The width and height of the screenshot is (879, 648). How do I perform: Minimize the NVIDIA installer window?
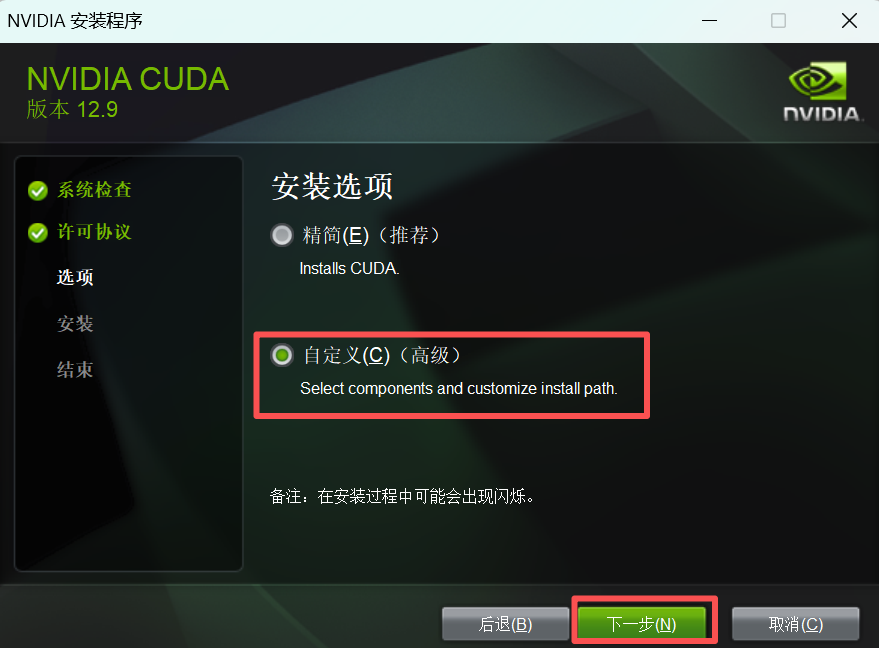point(710,21)
